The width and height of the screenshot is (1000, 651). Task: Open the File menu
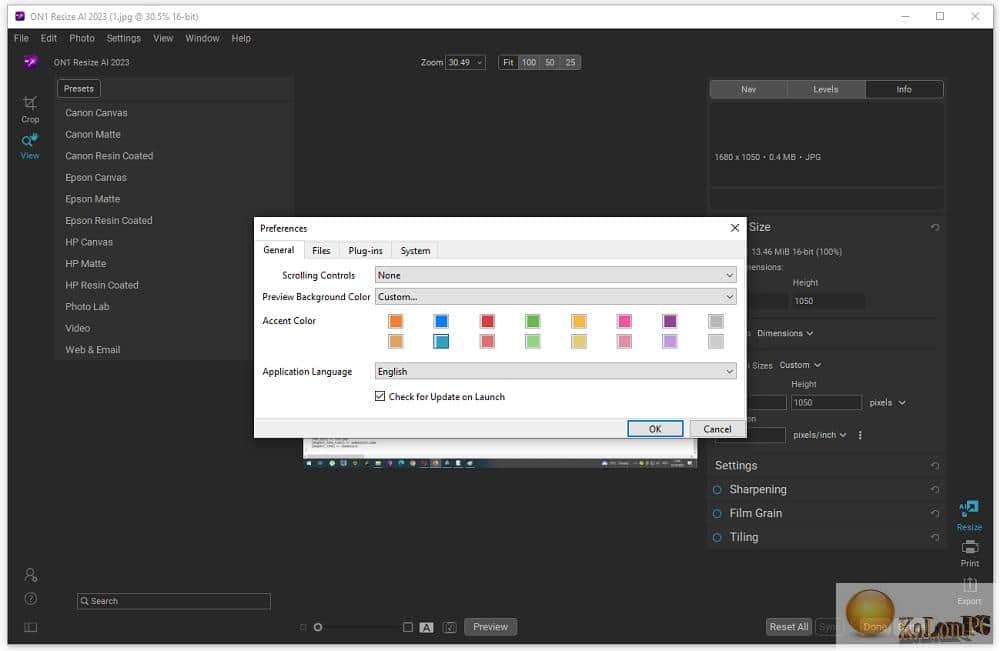[21, 38]
